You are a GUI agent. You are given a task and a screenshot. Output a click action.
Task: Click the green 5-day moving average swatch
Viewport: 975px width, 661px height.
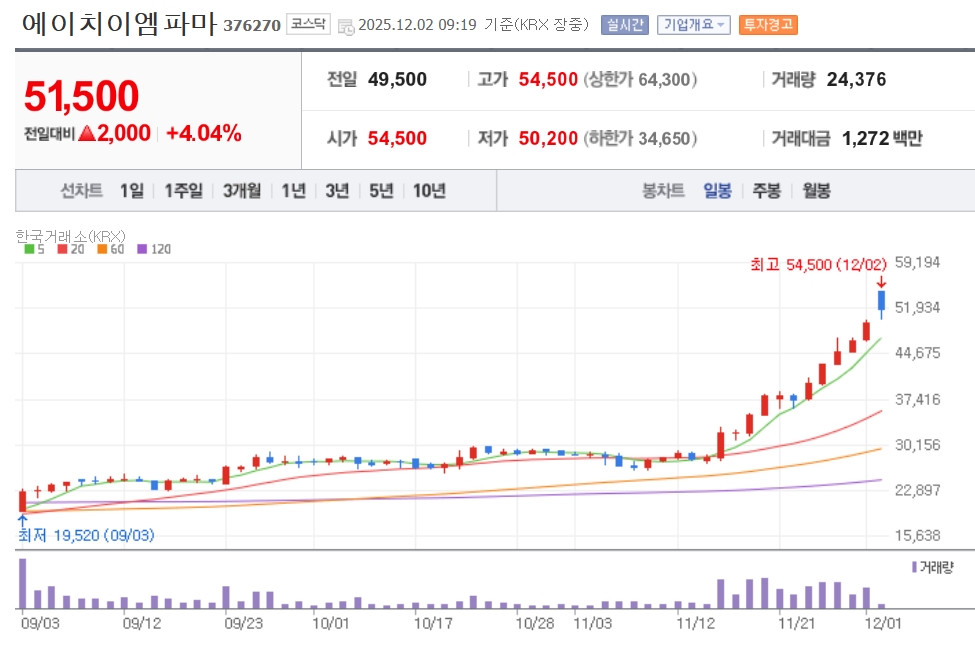pyautogui.click(x=29, y=249)
